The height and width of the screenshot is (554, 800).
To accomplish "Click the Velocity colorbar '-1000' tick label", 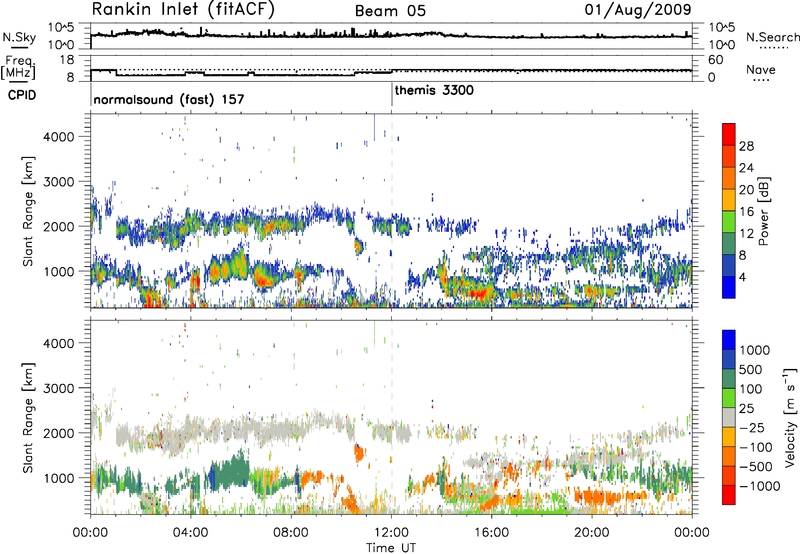I will coord(760,486).
